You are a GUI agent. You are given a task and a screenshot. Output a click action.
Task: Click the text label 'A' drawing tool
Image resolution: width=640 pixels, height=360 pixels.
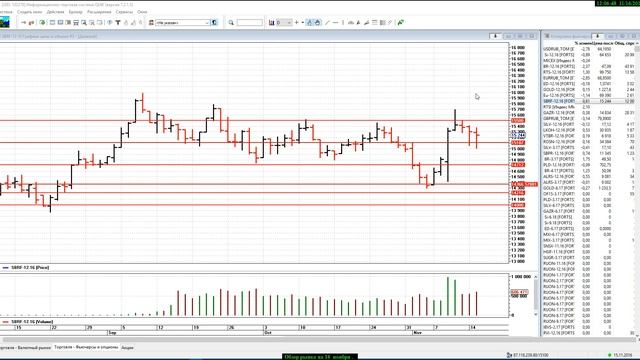(358, 22)
